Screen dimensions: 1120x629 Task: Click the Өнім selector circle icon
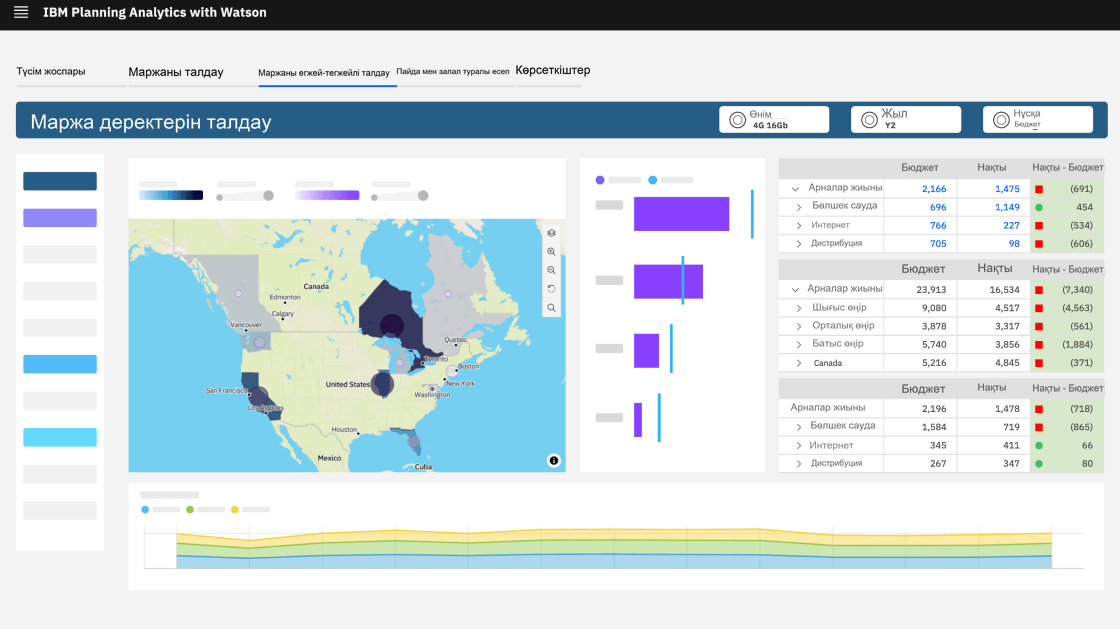coord(737,120)
